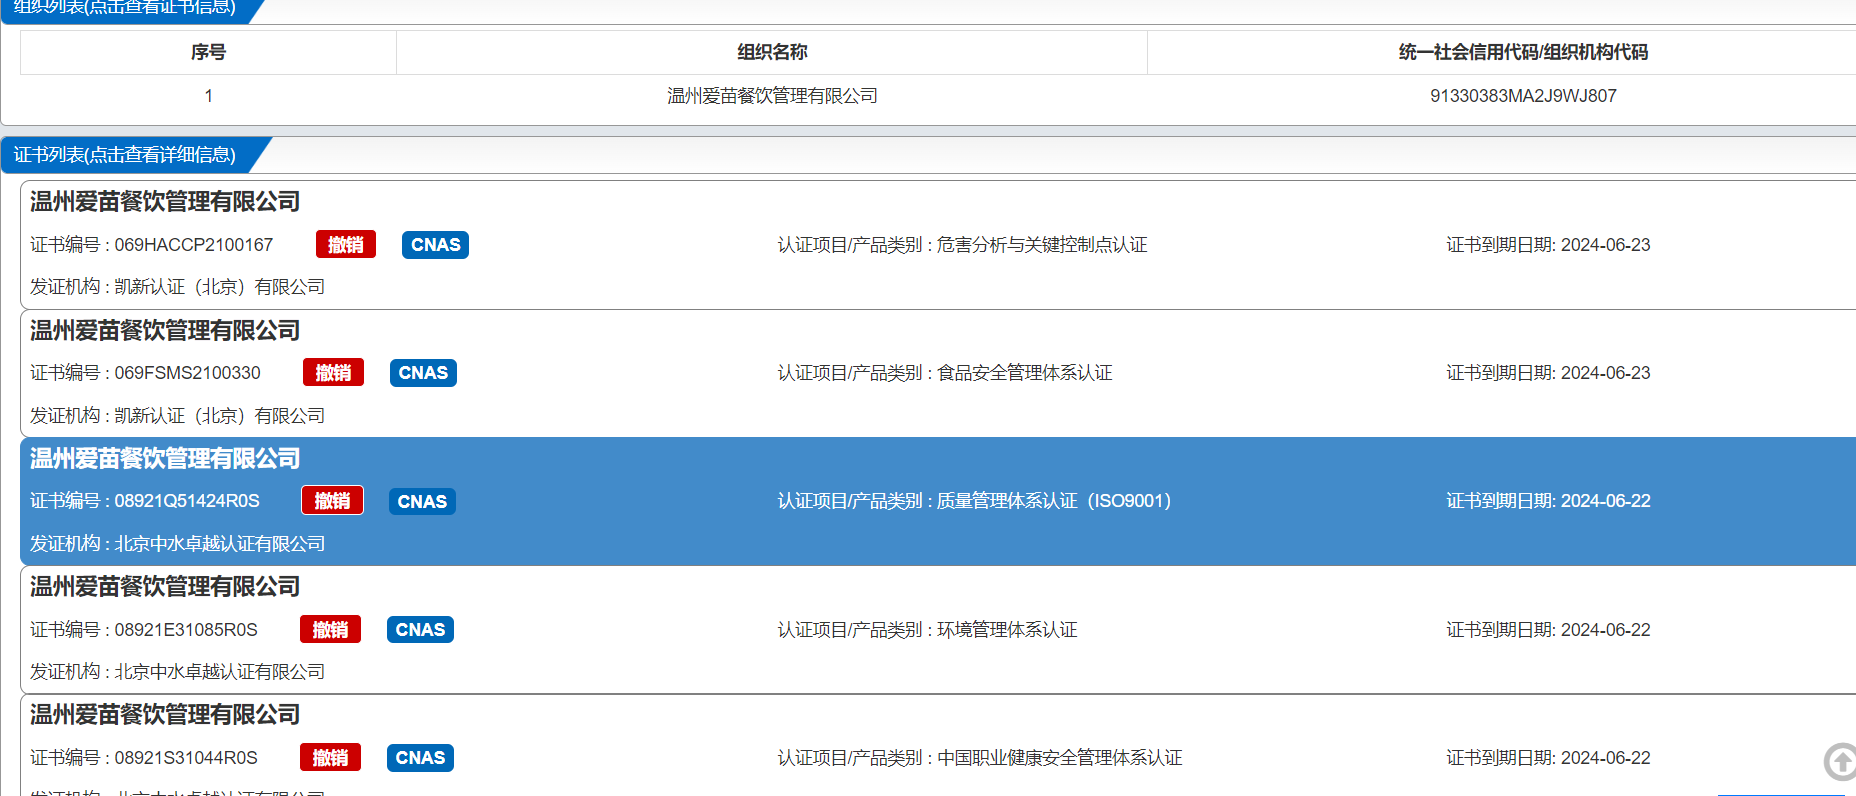This screenshot has width=1856, height=796.
Task: Click issuer 凯新认证 under 069FSMS2100330
Action: pyautogui.click(x=220, y=415)
